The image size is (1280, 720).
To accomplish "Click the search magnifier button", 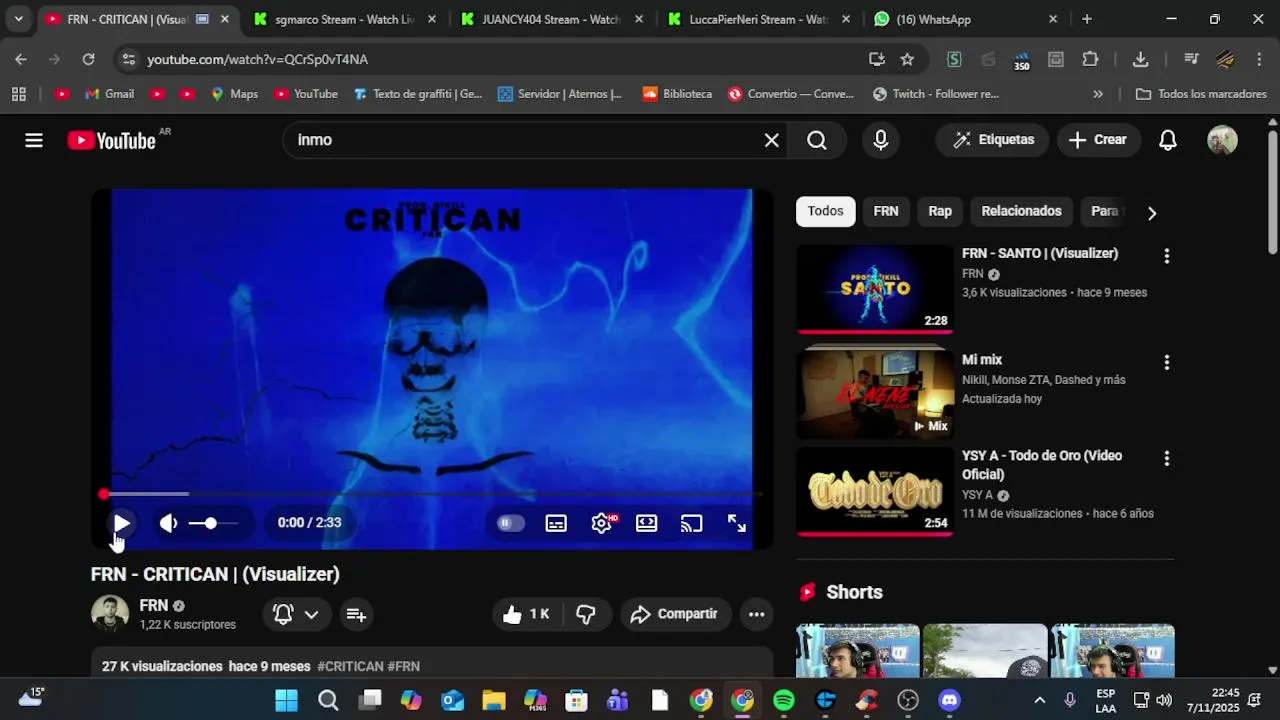I will [817, 140].
